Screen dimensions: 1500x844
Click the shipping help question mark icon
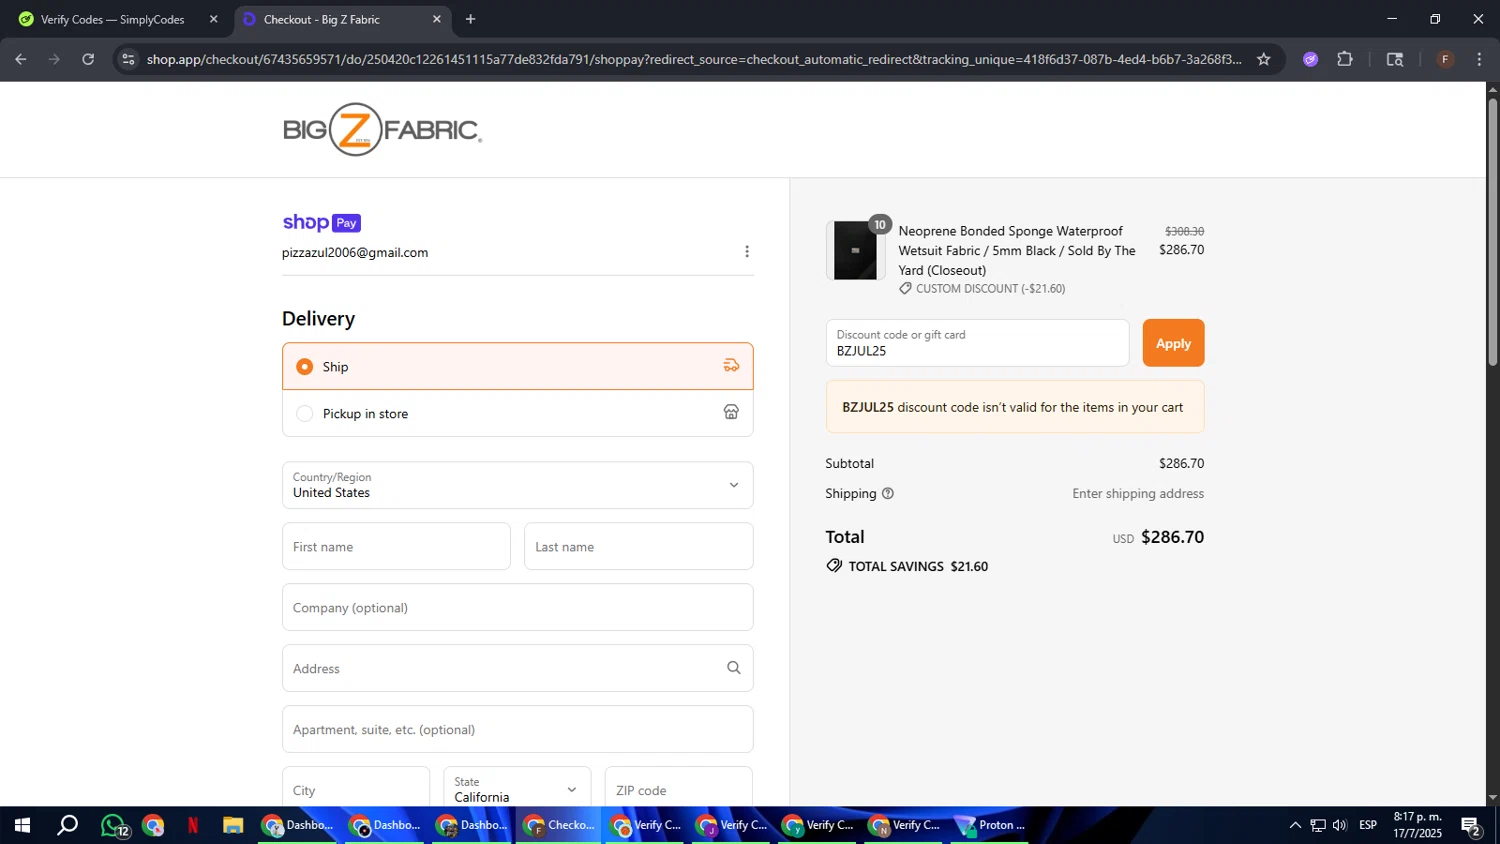(x=887, y=494)
